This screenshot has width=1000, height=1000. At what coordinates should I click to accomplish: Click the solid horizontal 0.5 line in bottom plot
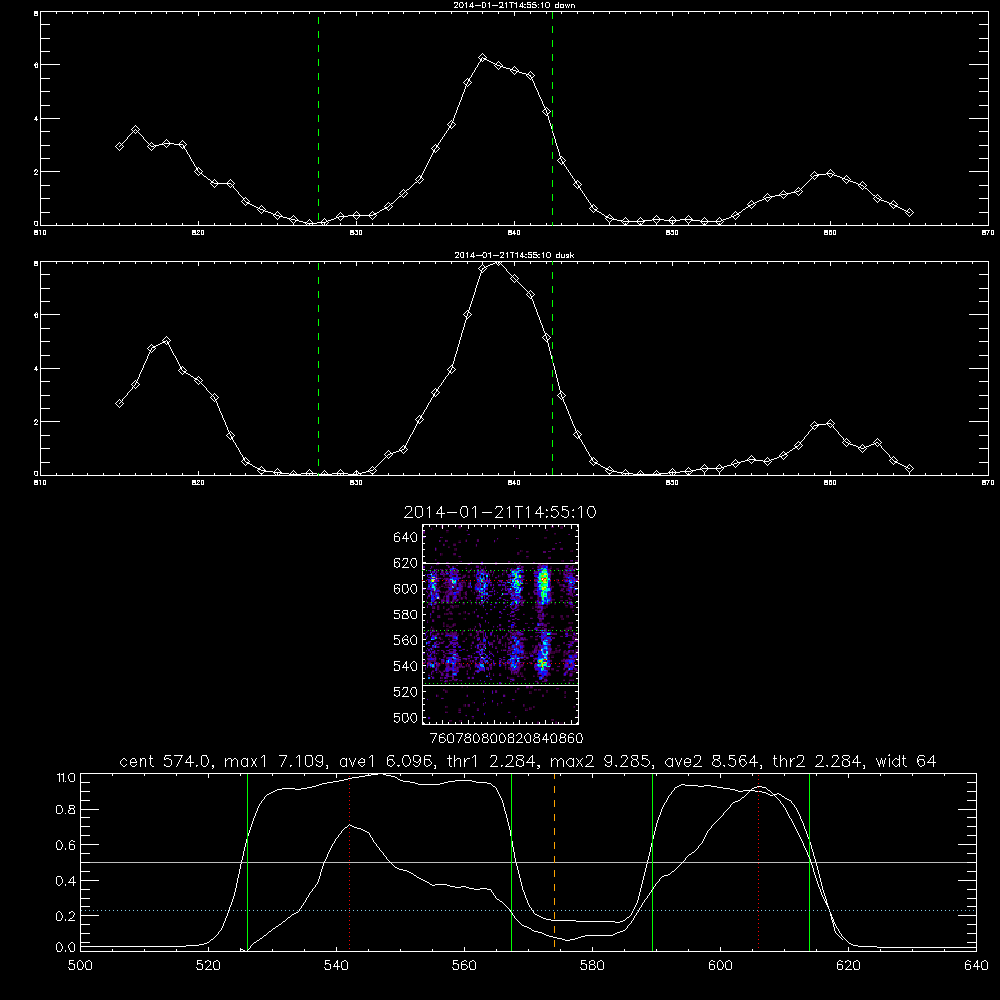[529, 862]
